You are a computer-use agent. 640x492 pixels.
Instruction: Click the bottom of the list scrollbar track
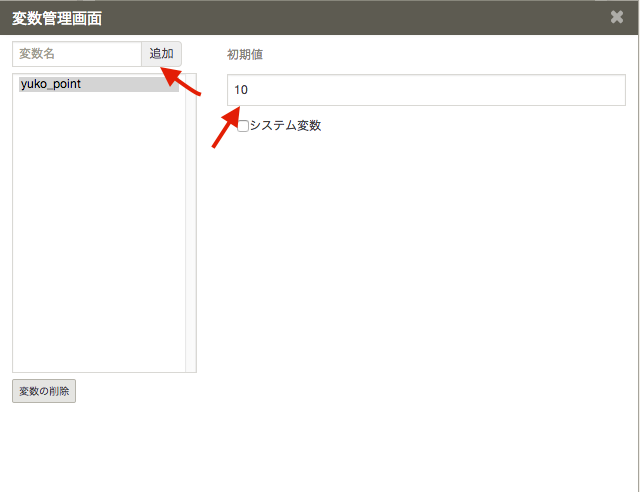(x=191, y=364)
